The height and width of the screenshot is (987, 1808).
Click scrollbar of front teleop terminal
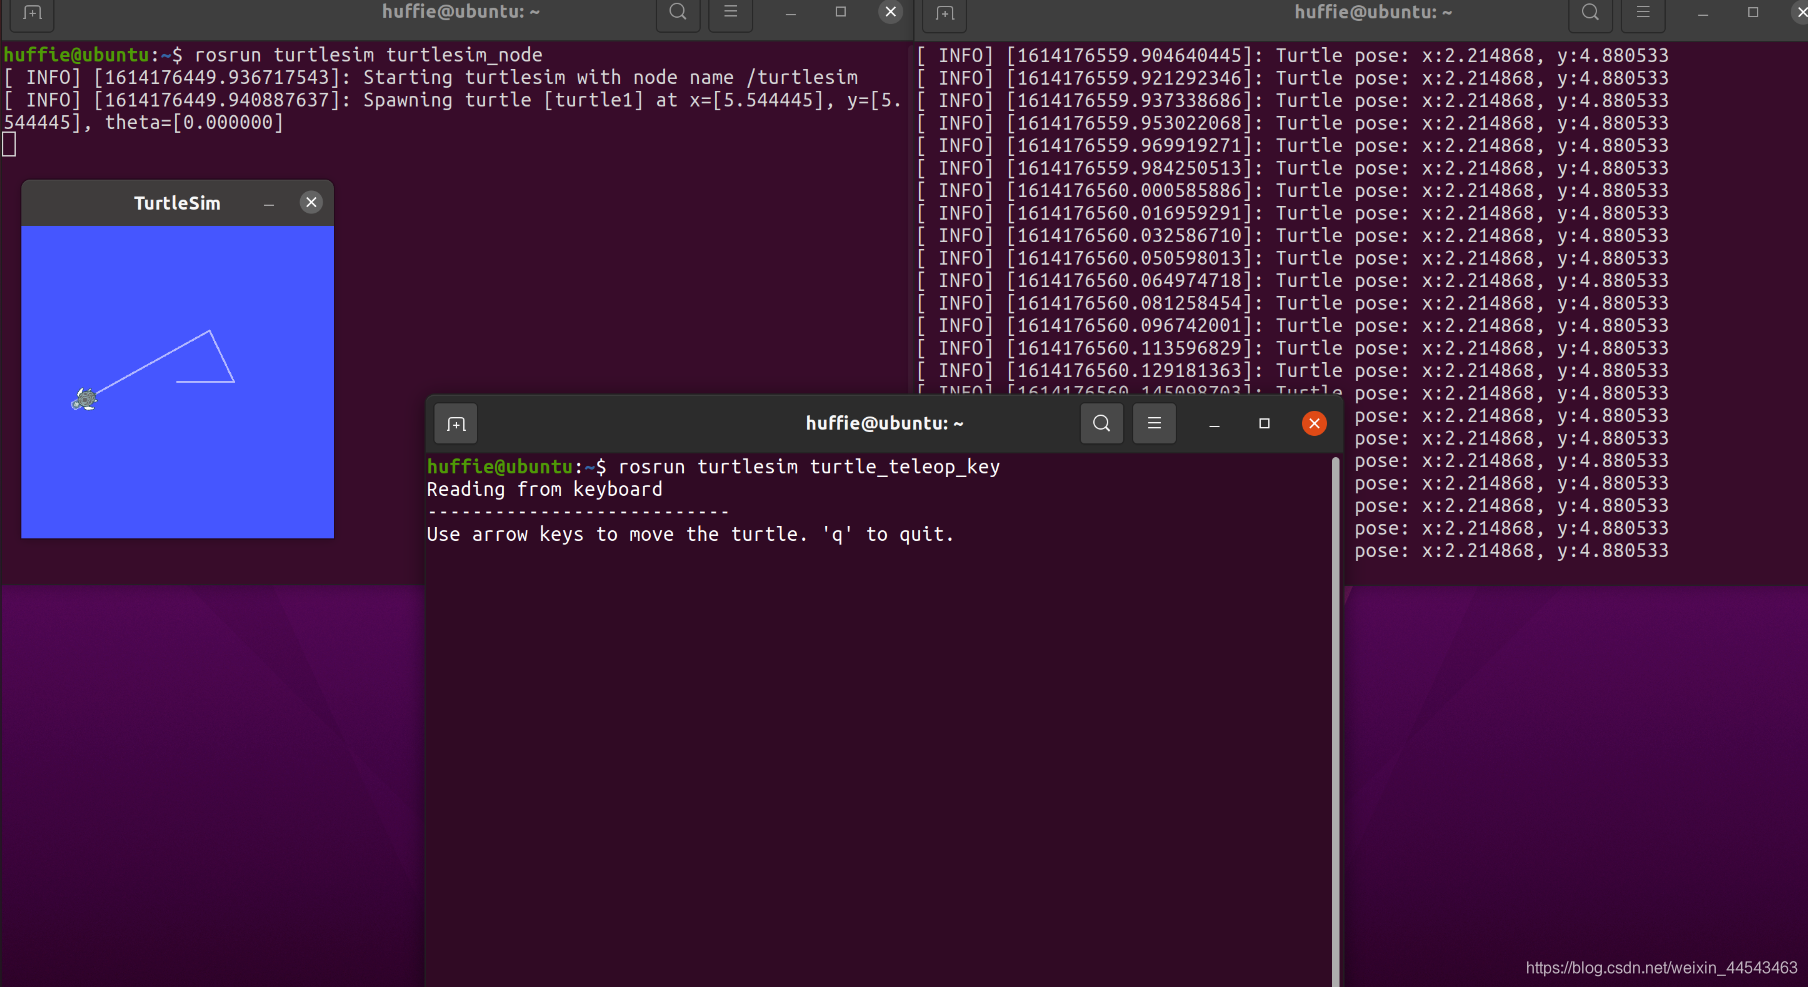[1335, 720]
